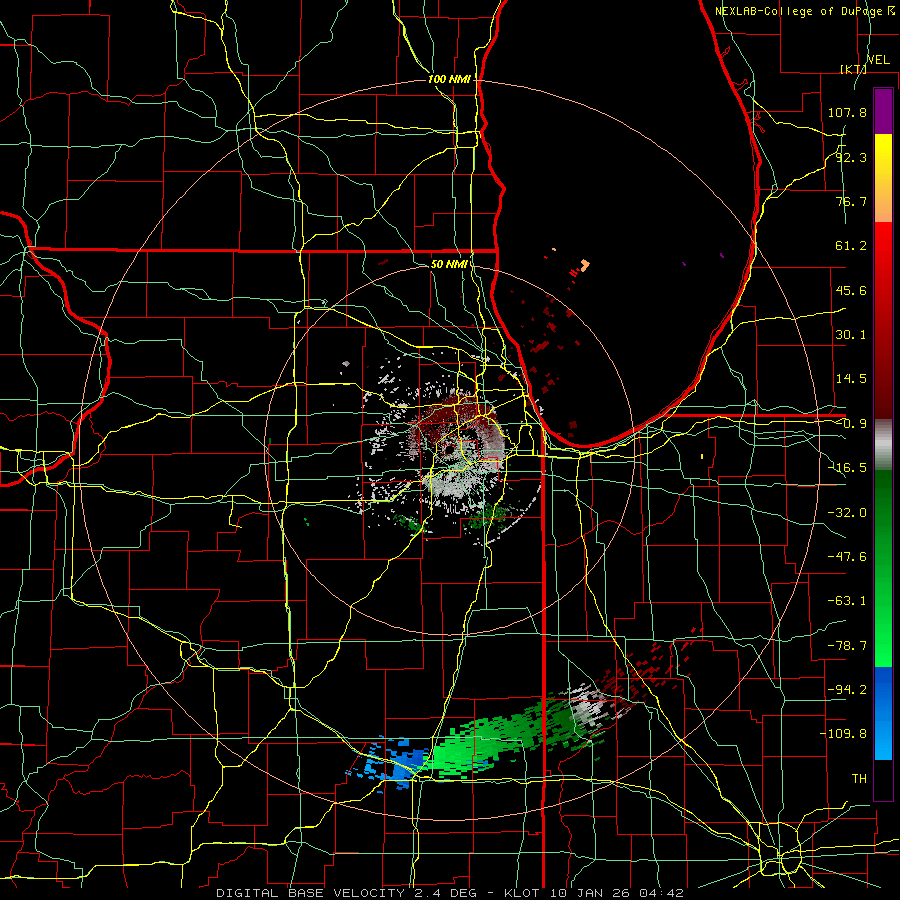Click the 100 NMI range ring label
Viewport: 900px width, 900px height.
point(449,79)
